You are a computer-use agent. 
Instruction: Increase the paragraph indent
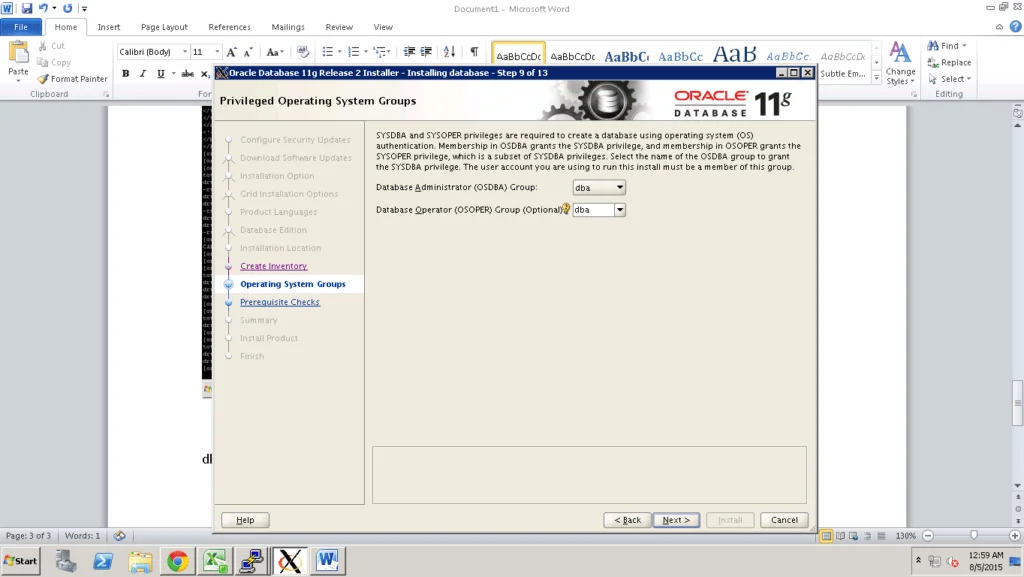426,52
